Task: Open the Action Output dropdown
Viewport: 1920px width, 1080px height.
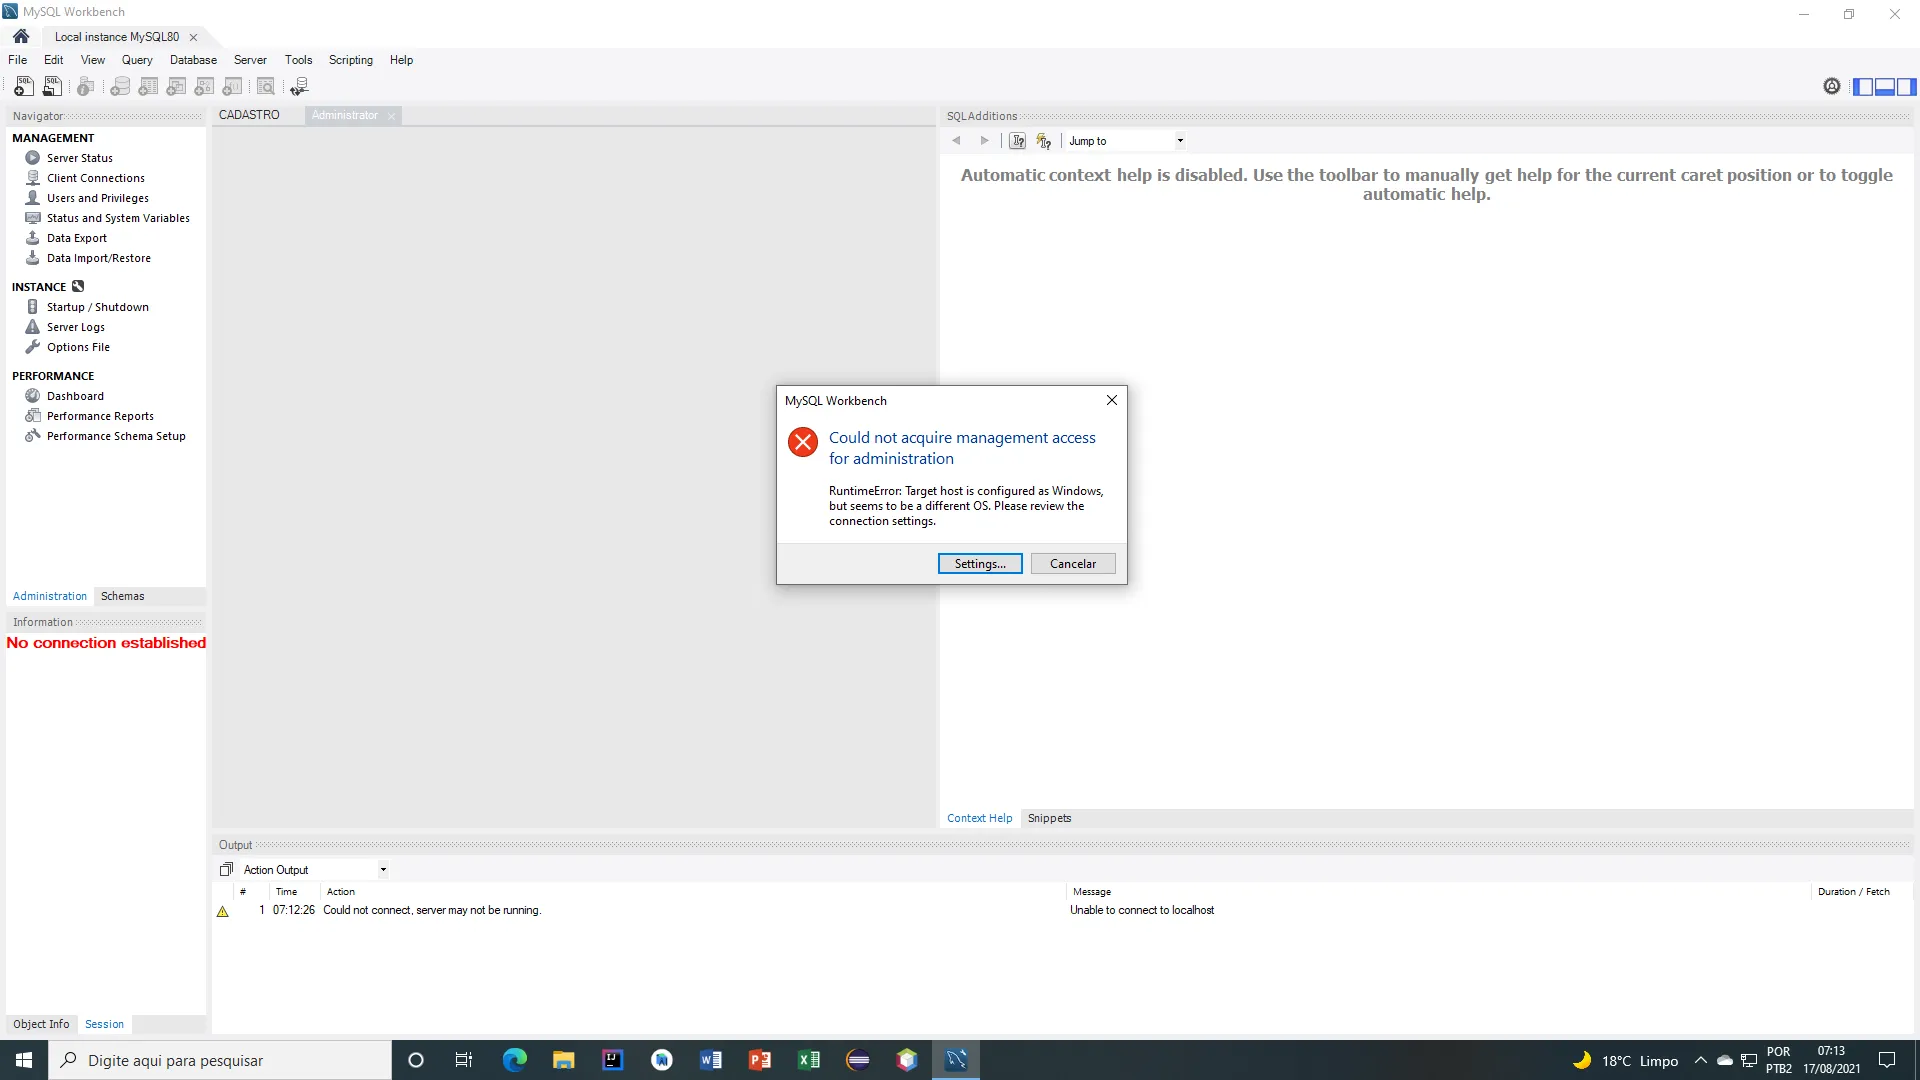Action: [383, 870]
